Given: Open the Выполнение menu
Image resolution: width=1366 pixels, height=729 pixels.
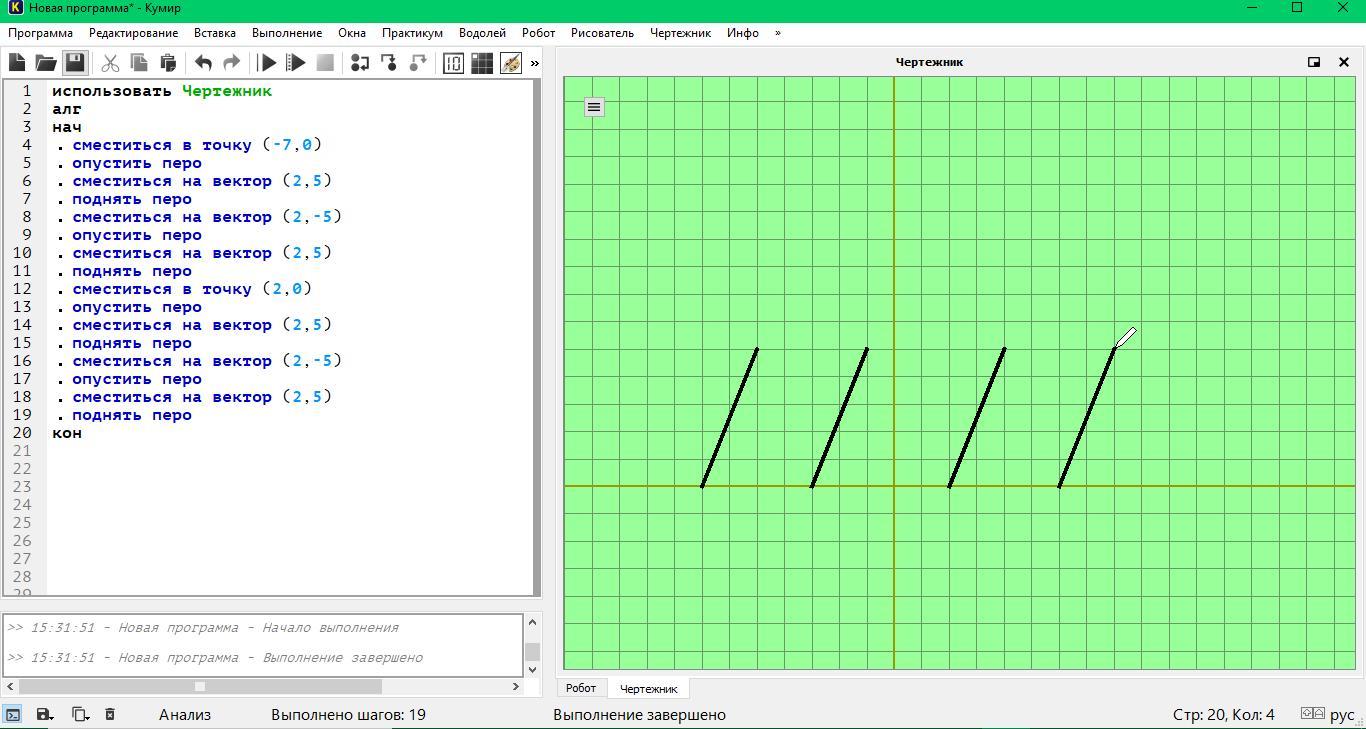Looking at the screenshot, I should pos(287,33).
